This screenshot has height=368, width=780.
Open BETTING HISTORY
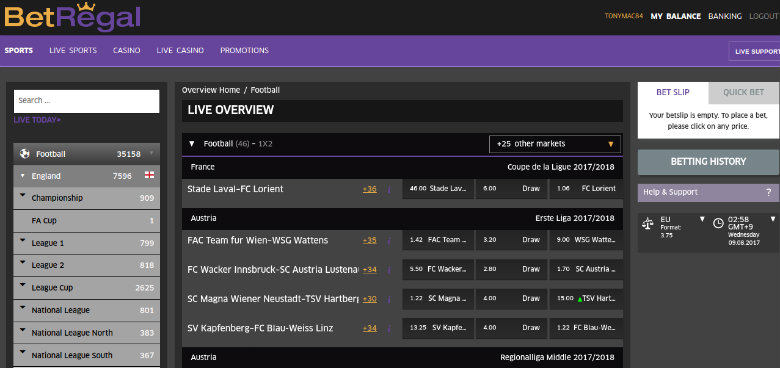click(x=708, y=162)
